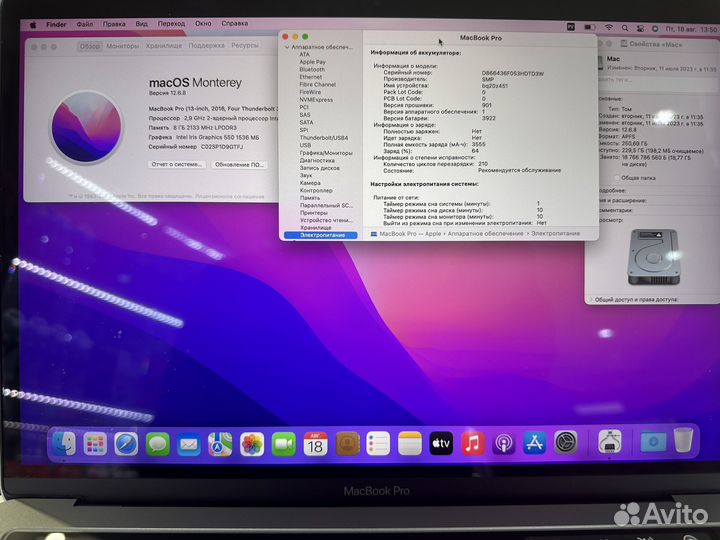Viewport: 720px width, 540px height.
Task: Select Память in the hardware list
Action: coord(309,198)
